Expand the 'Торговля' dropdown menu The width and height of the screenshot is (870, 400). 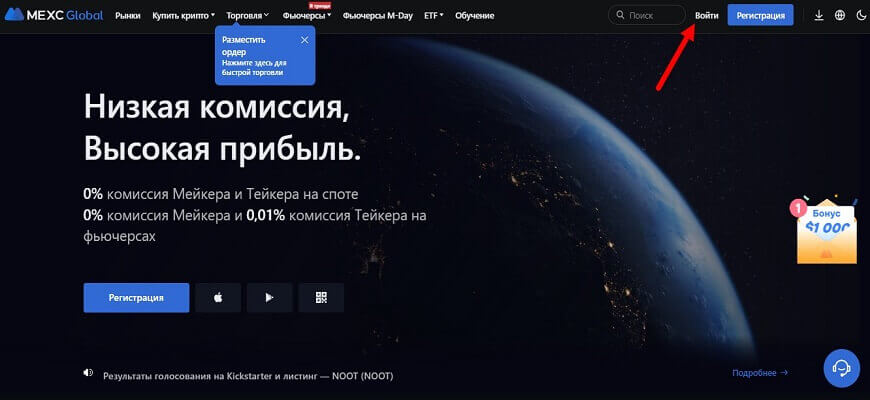pos(248,16)
